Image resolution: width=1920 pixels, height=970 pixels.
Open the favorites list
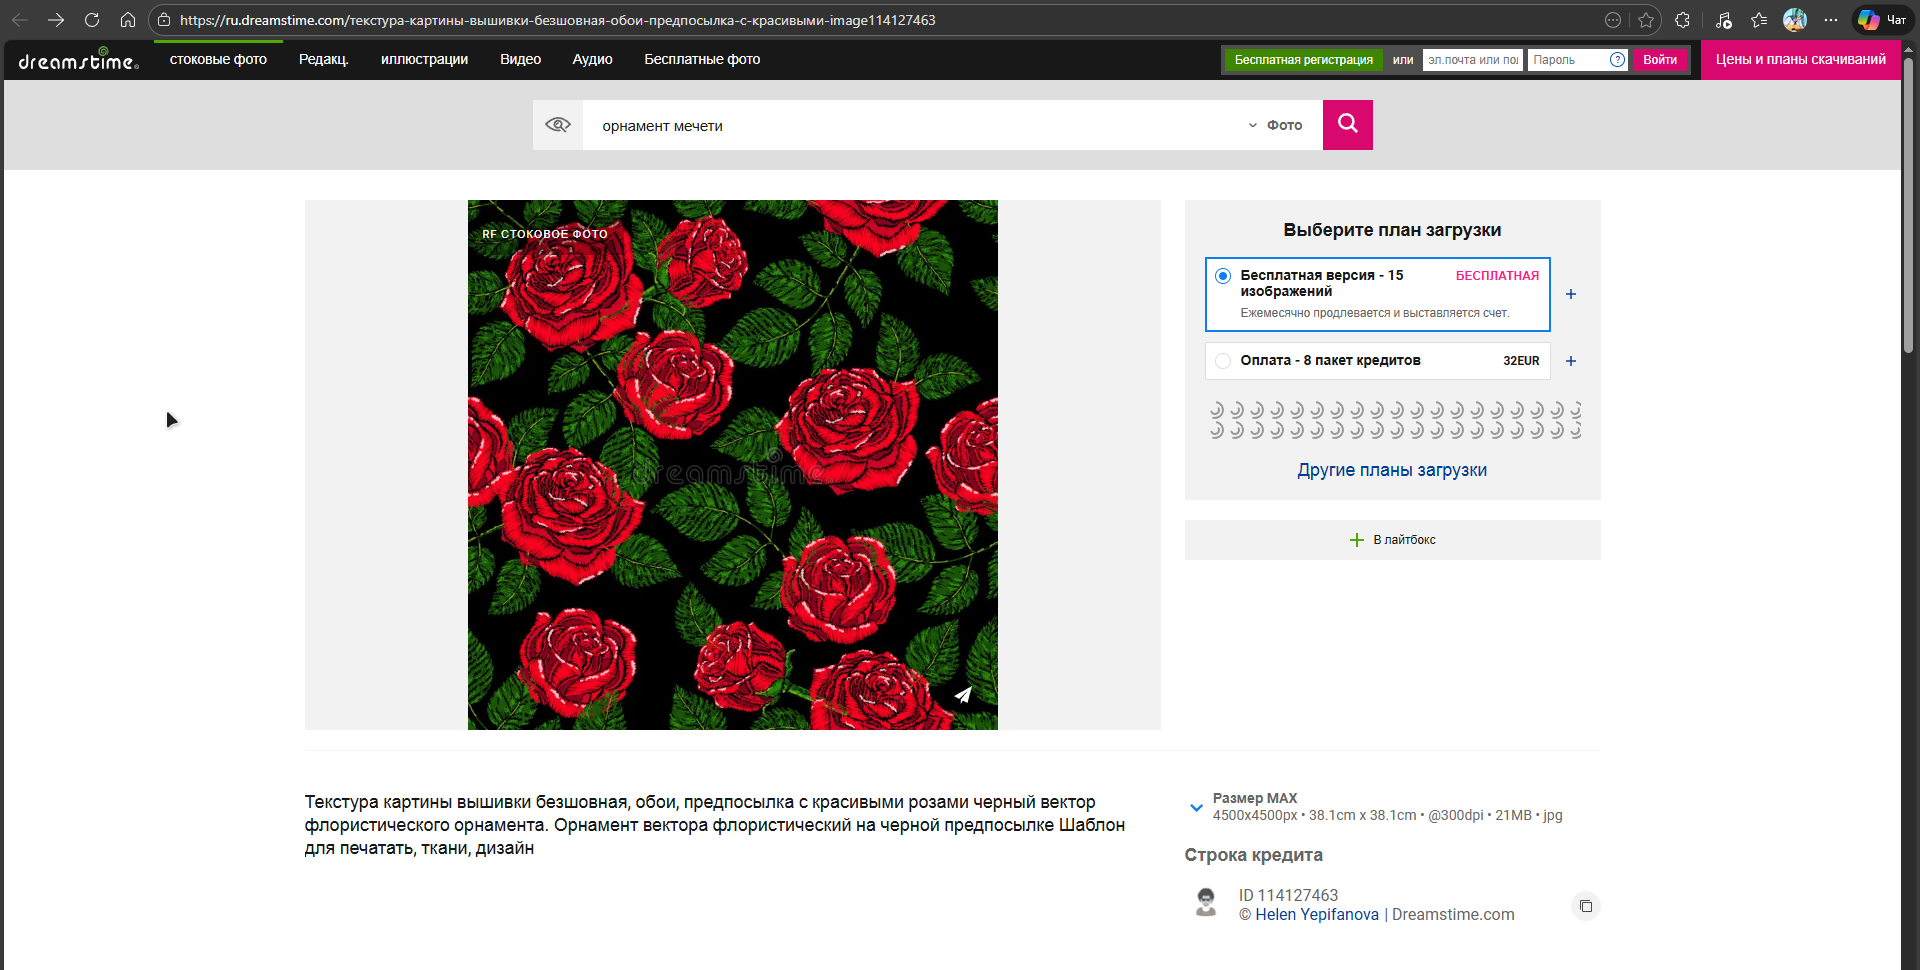pos(1759,20)
